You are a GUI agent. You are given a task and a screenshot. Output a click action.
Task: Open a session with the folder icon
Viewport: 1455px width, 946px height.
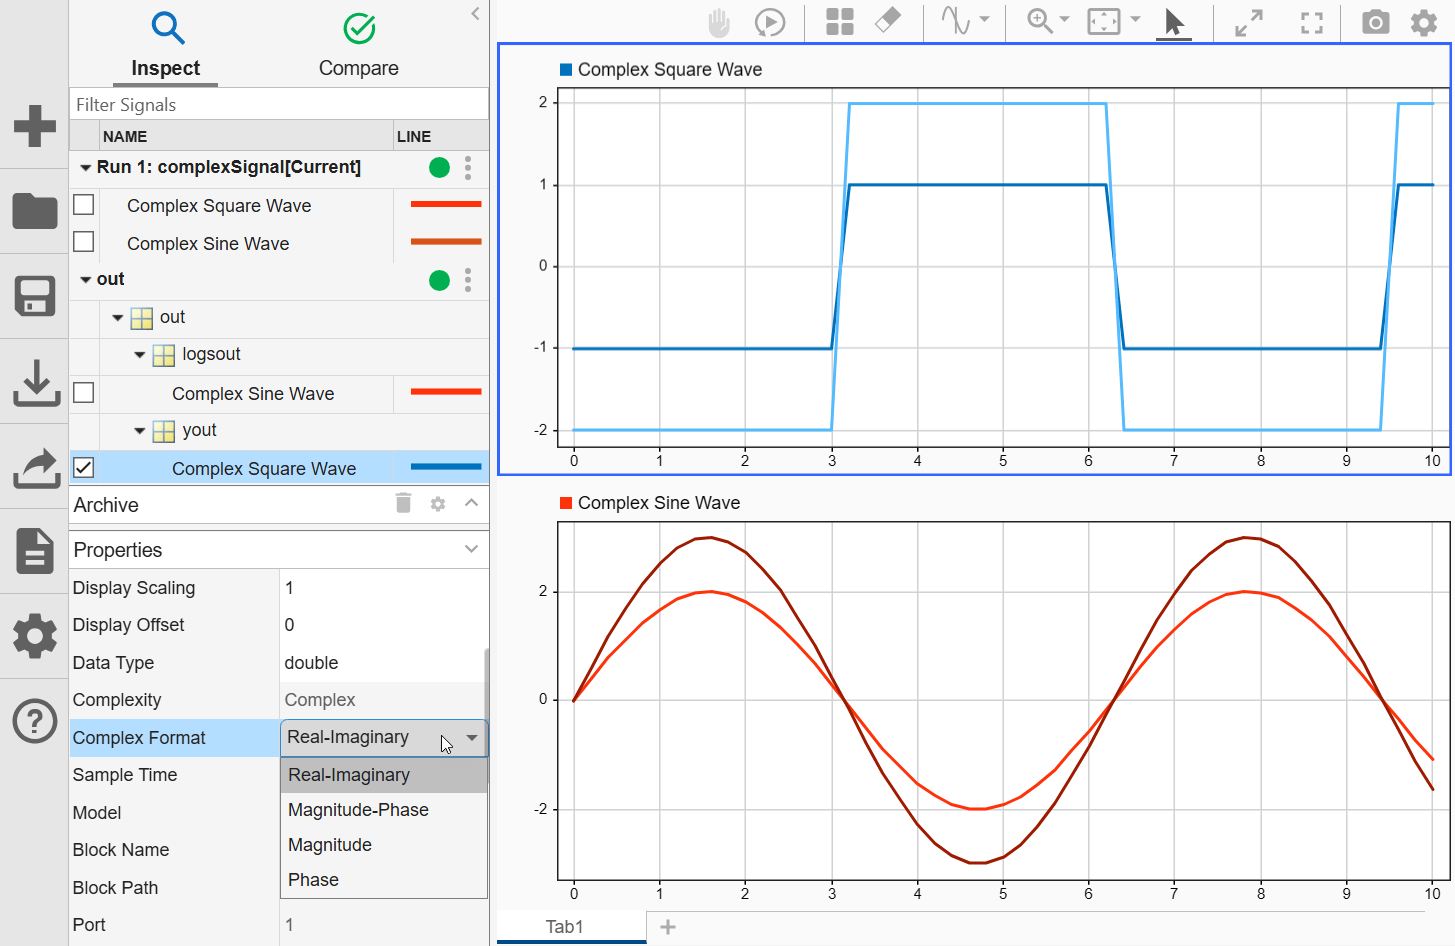point(35,211)
